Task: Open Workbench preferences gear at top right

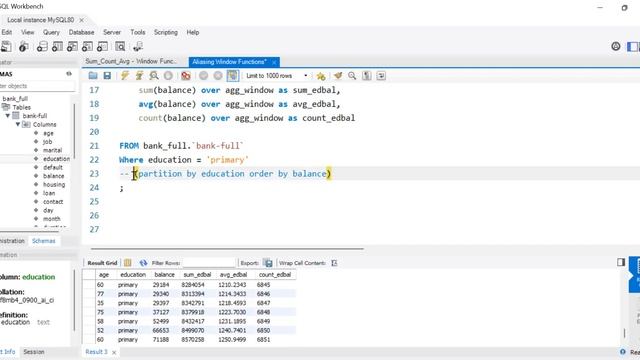Action: [x=616, y=46]
